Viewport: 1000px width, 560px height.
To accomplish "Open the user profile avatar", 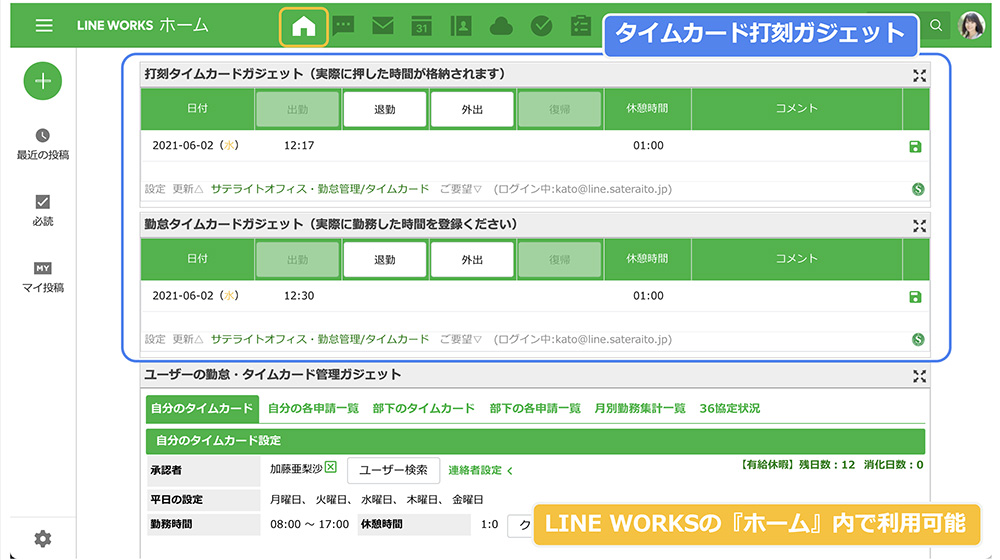I will tap(971, 26).
